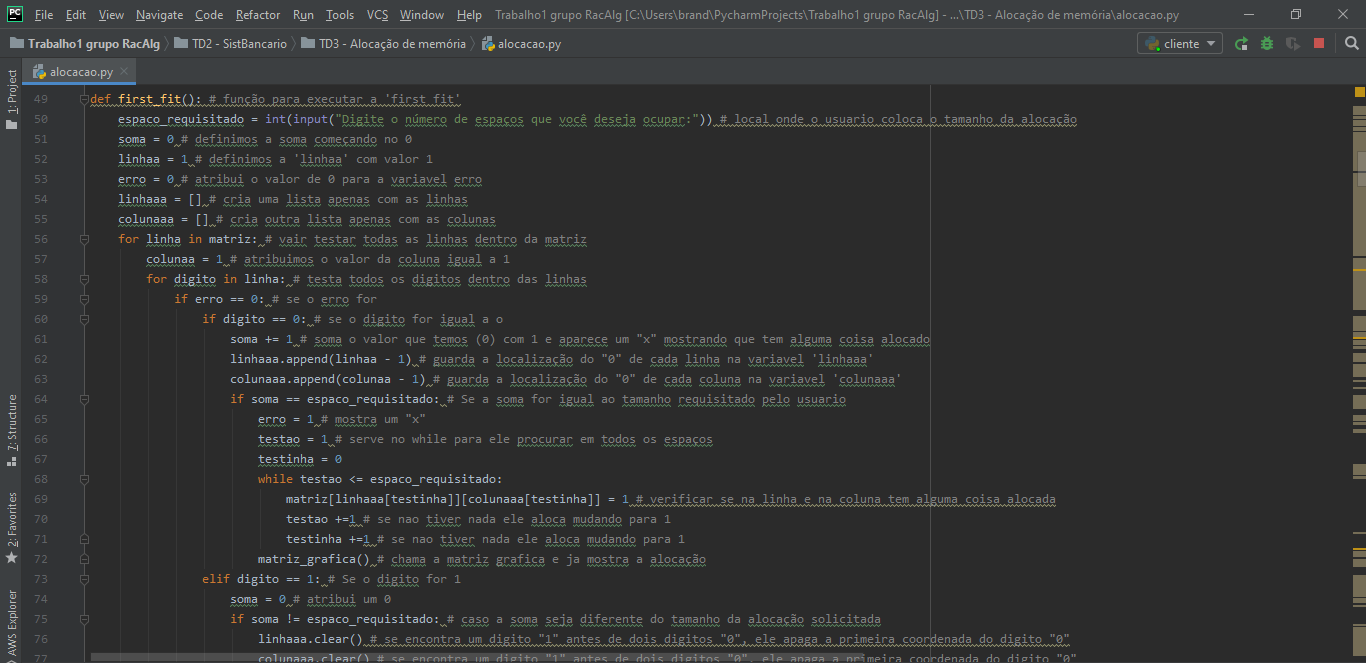Open the Run menu
The height and width of the screenshot is (663, 1366).
[303, 15]
